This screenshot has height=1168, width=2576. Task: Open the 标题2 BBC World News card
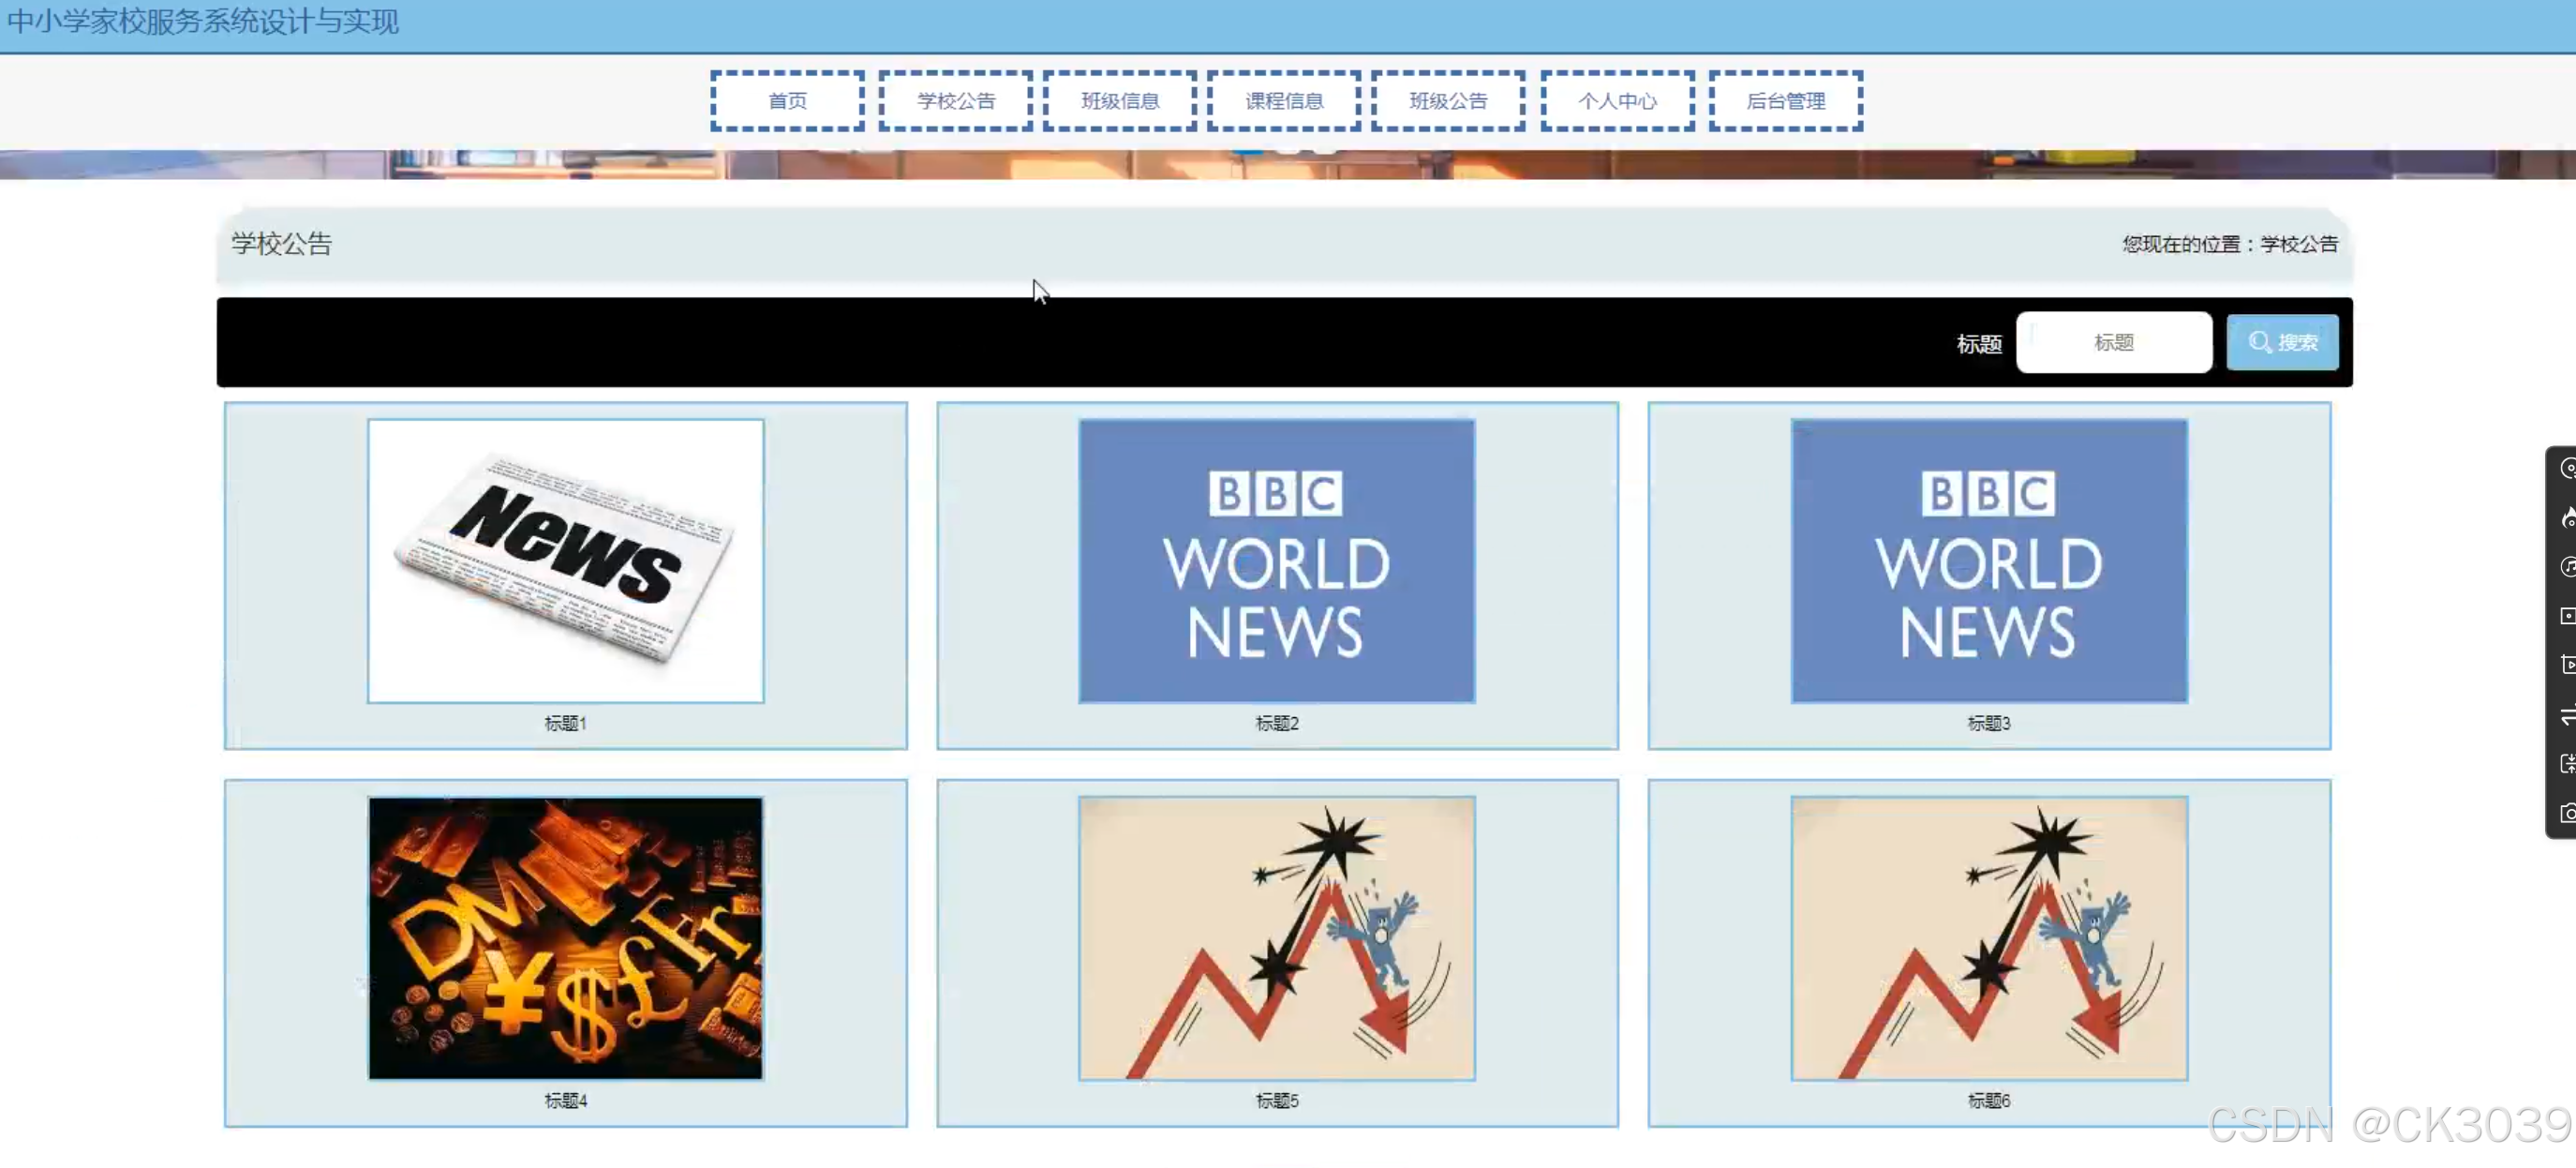tap(1276, 561)
